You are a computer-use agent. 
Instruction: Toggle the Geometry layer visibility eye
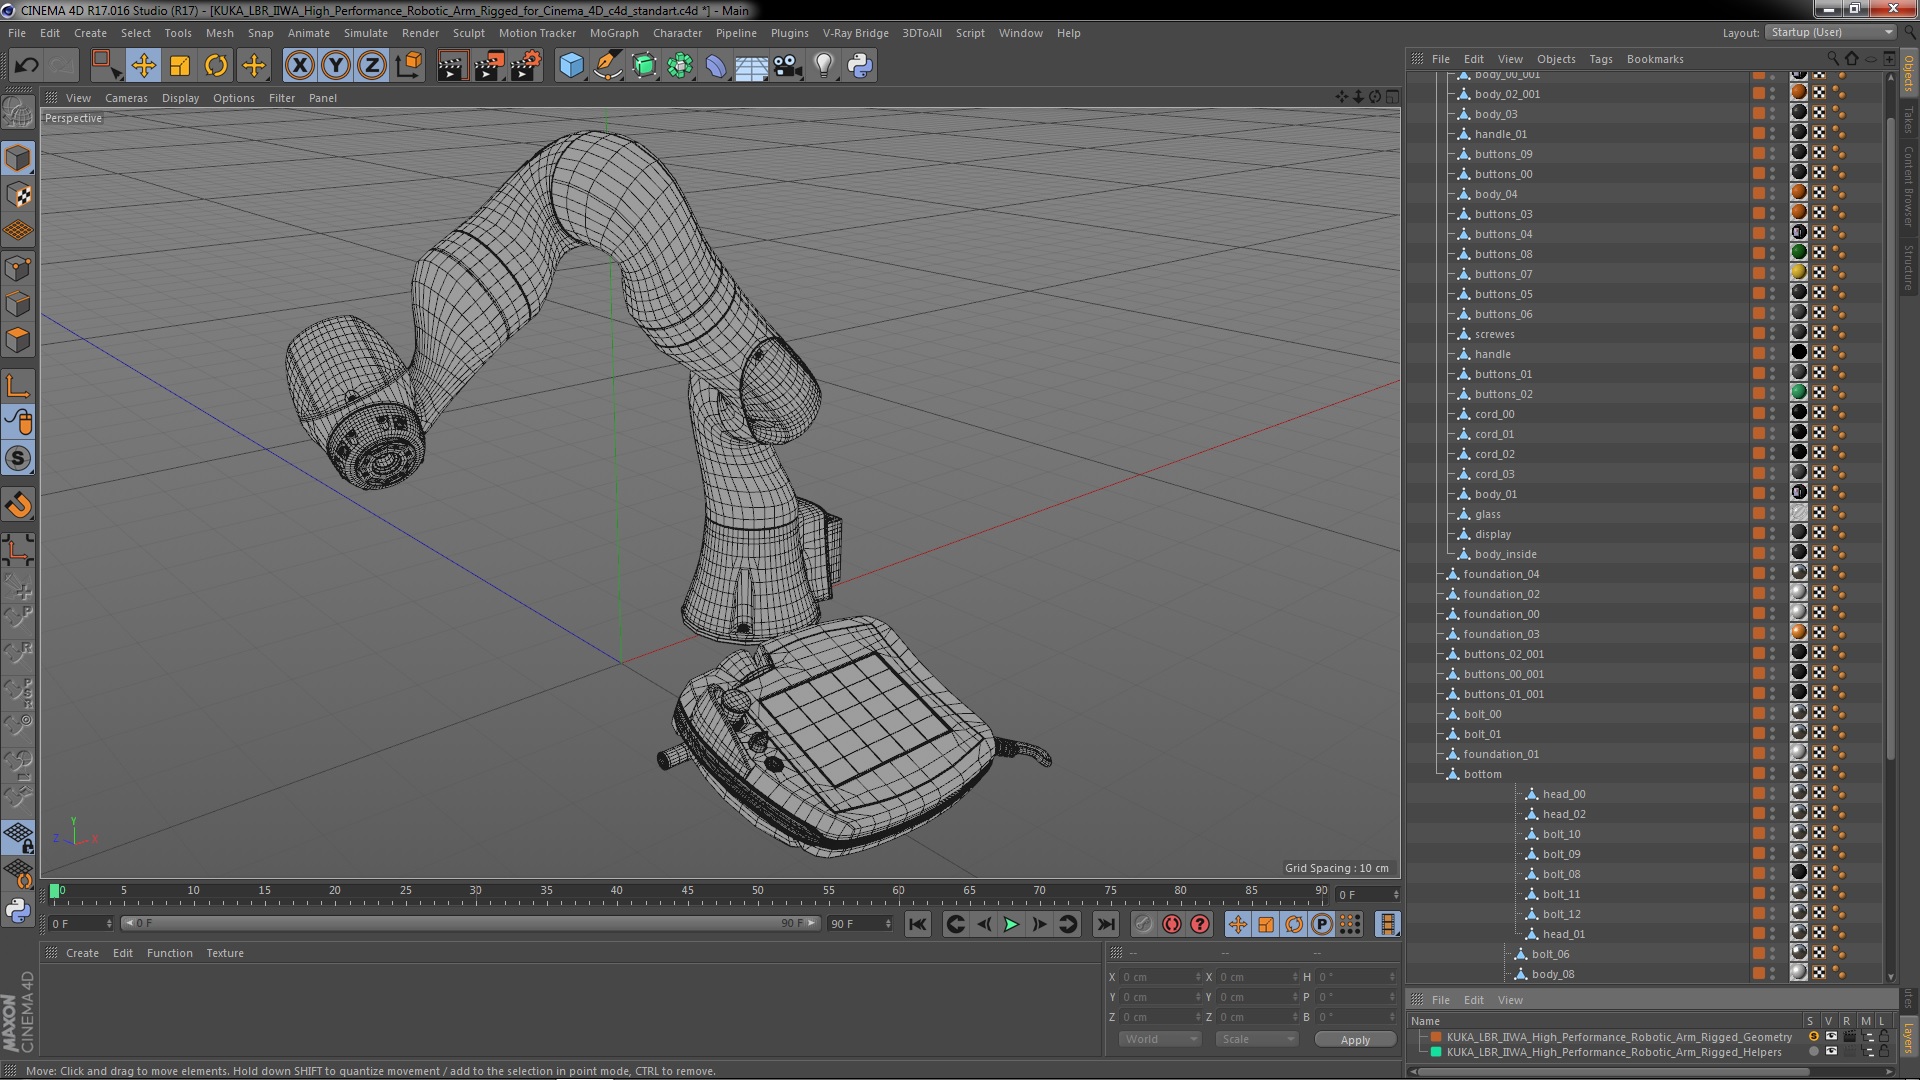(1830, 1036)
